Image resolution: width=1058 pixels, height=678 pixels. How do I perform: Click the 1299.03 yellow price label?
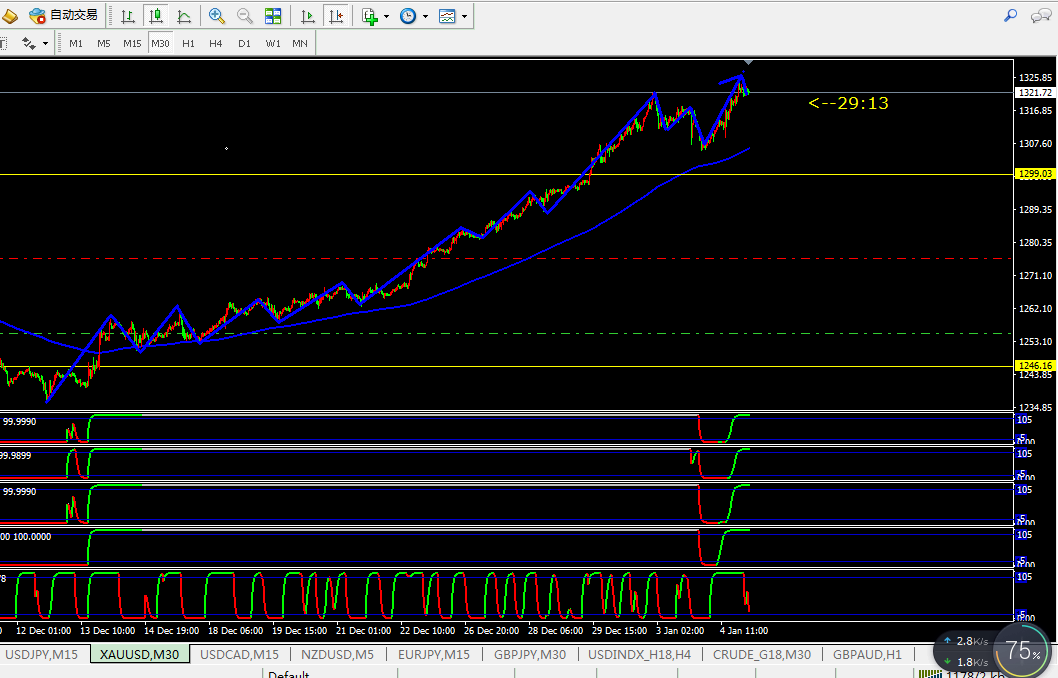(1035, 174)
